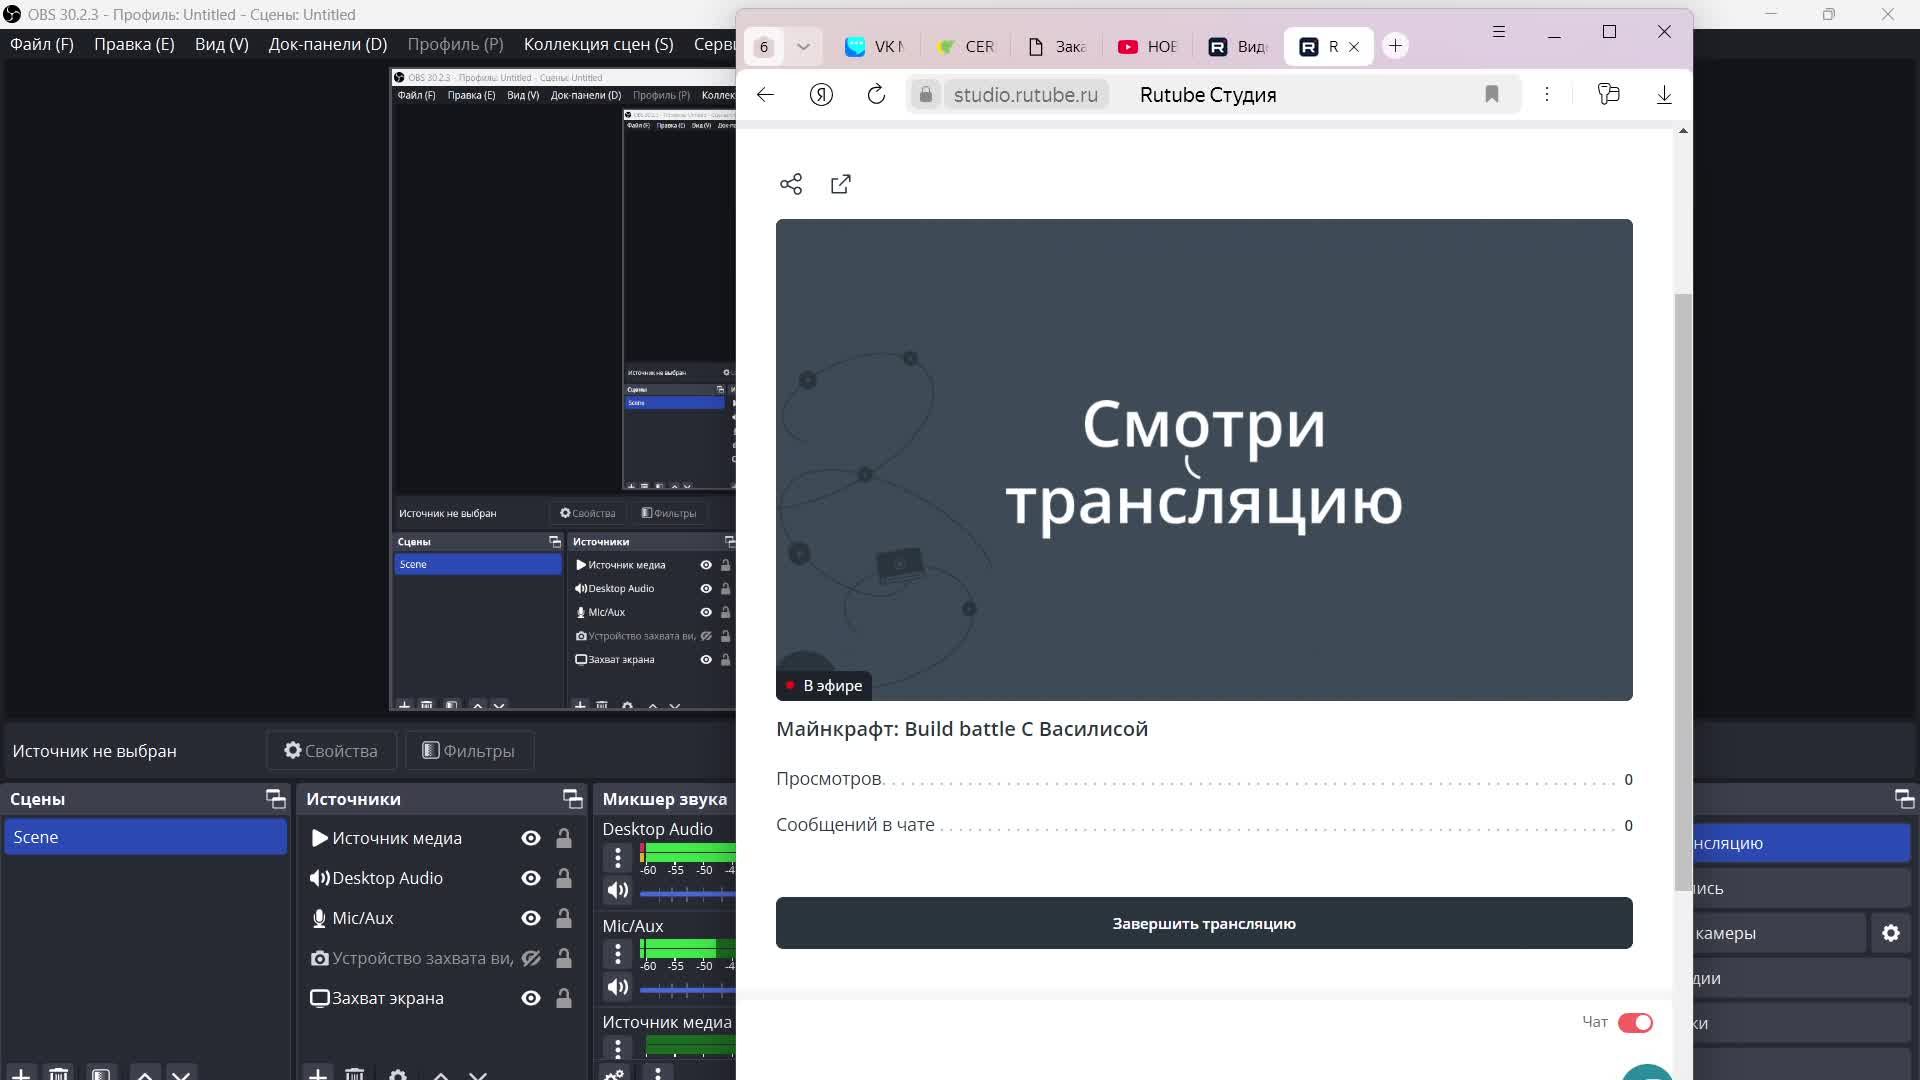Viewport: 1920px width, 1080px height.
Task: Switch to the YouTube browser tab
Action: (x=1148, y=47)
